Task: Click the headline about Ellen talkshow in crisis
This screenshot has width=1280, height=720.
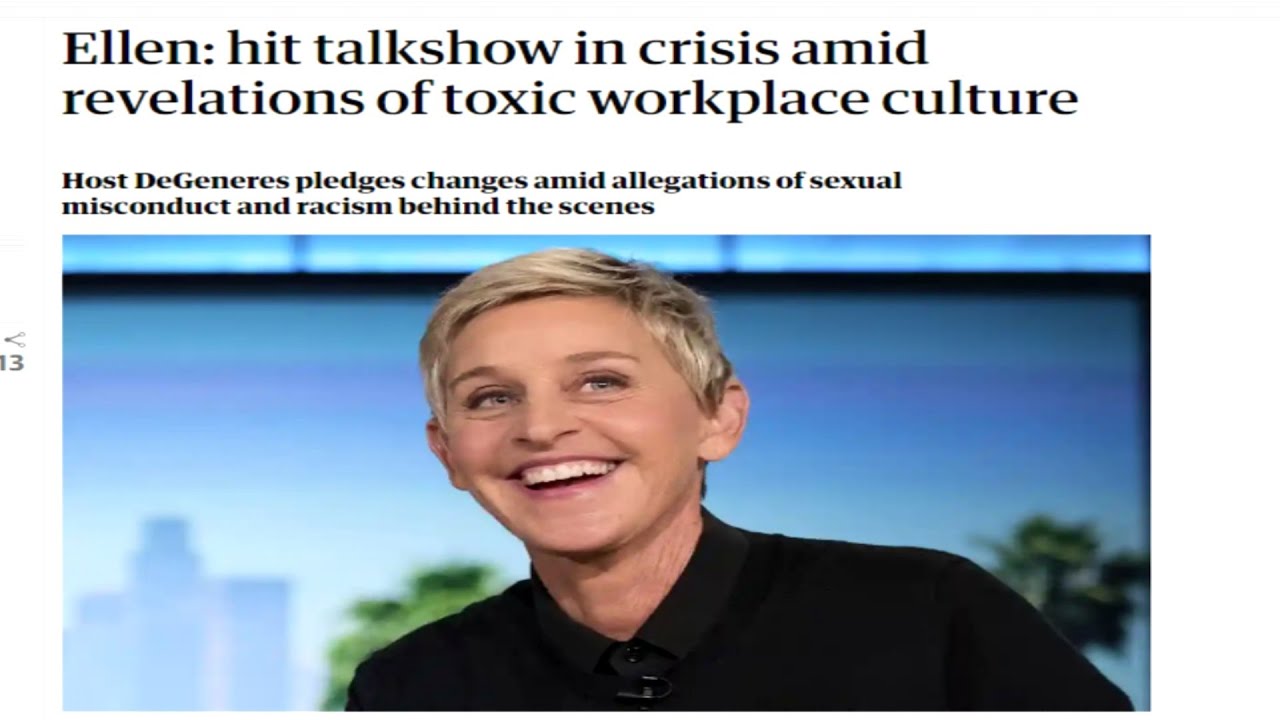Action: point(570,73)
